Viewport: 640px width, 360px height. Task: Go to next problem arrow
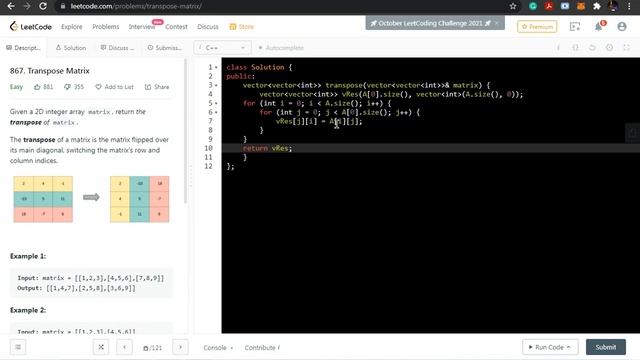click(x=180, y=347)
